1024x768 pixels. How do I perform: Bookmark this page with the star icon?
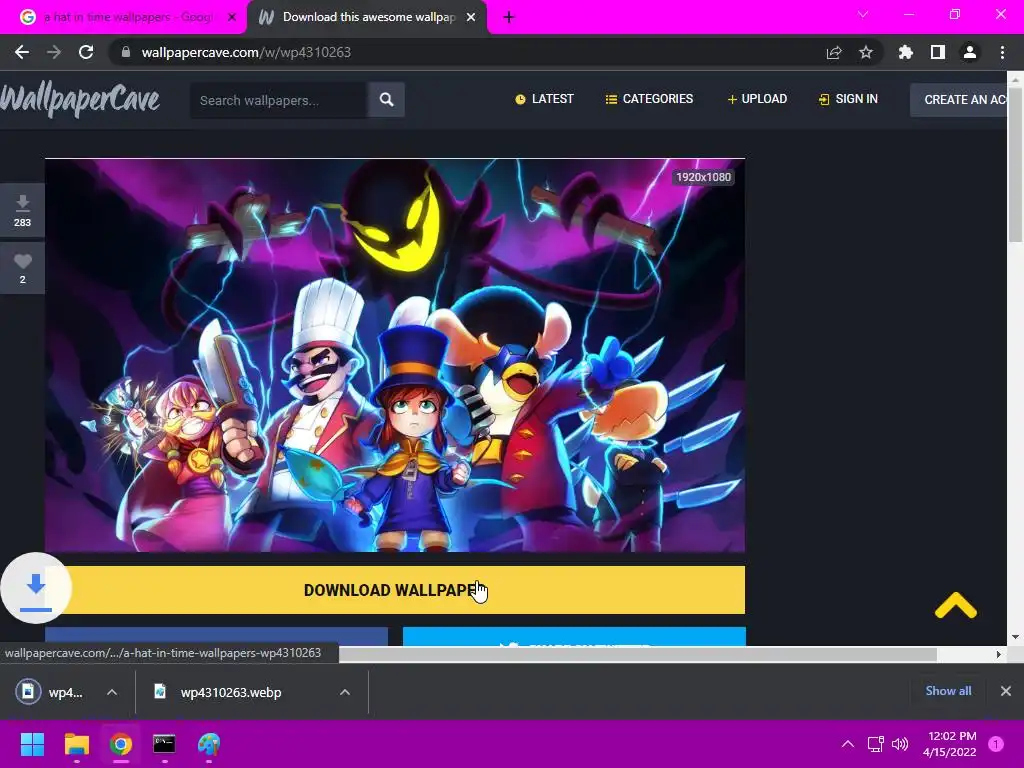[866, 52]
